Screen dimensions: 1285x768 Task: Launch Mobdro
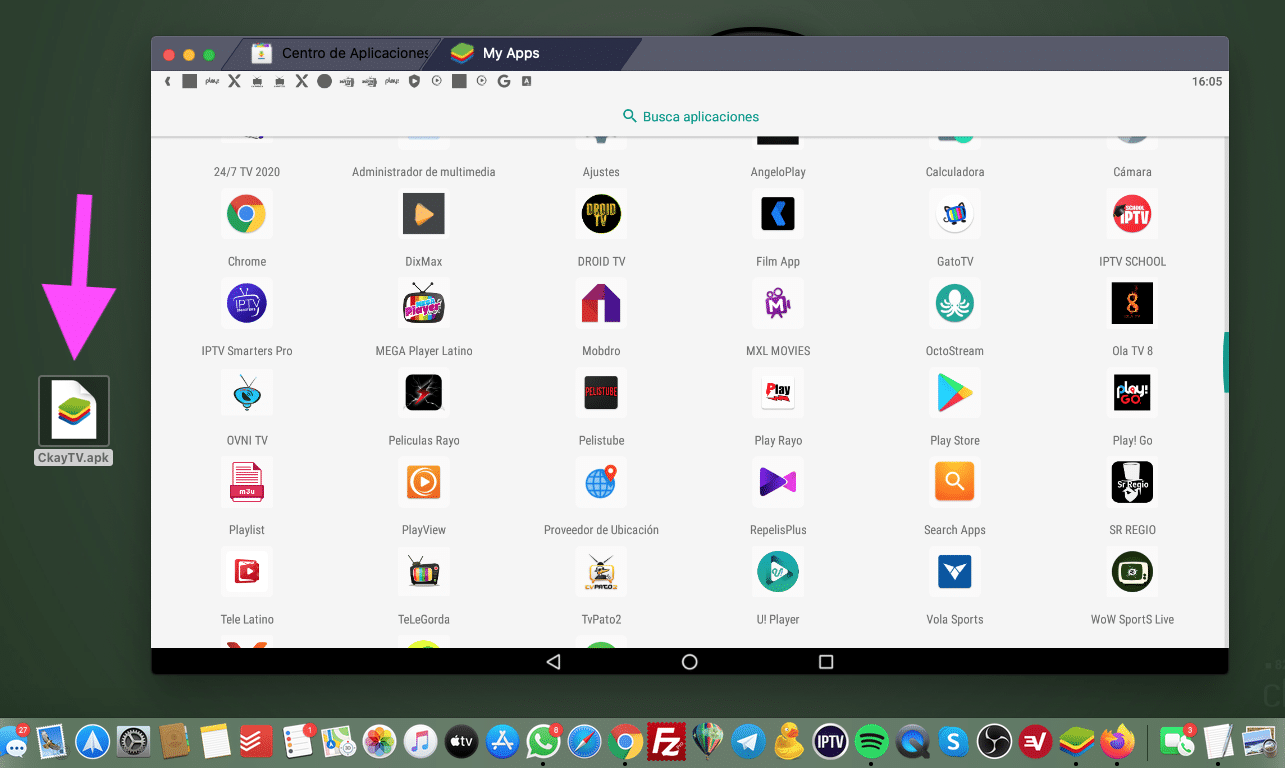coord(601,303)
